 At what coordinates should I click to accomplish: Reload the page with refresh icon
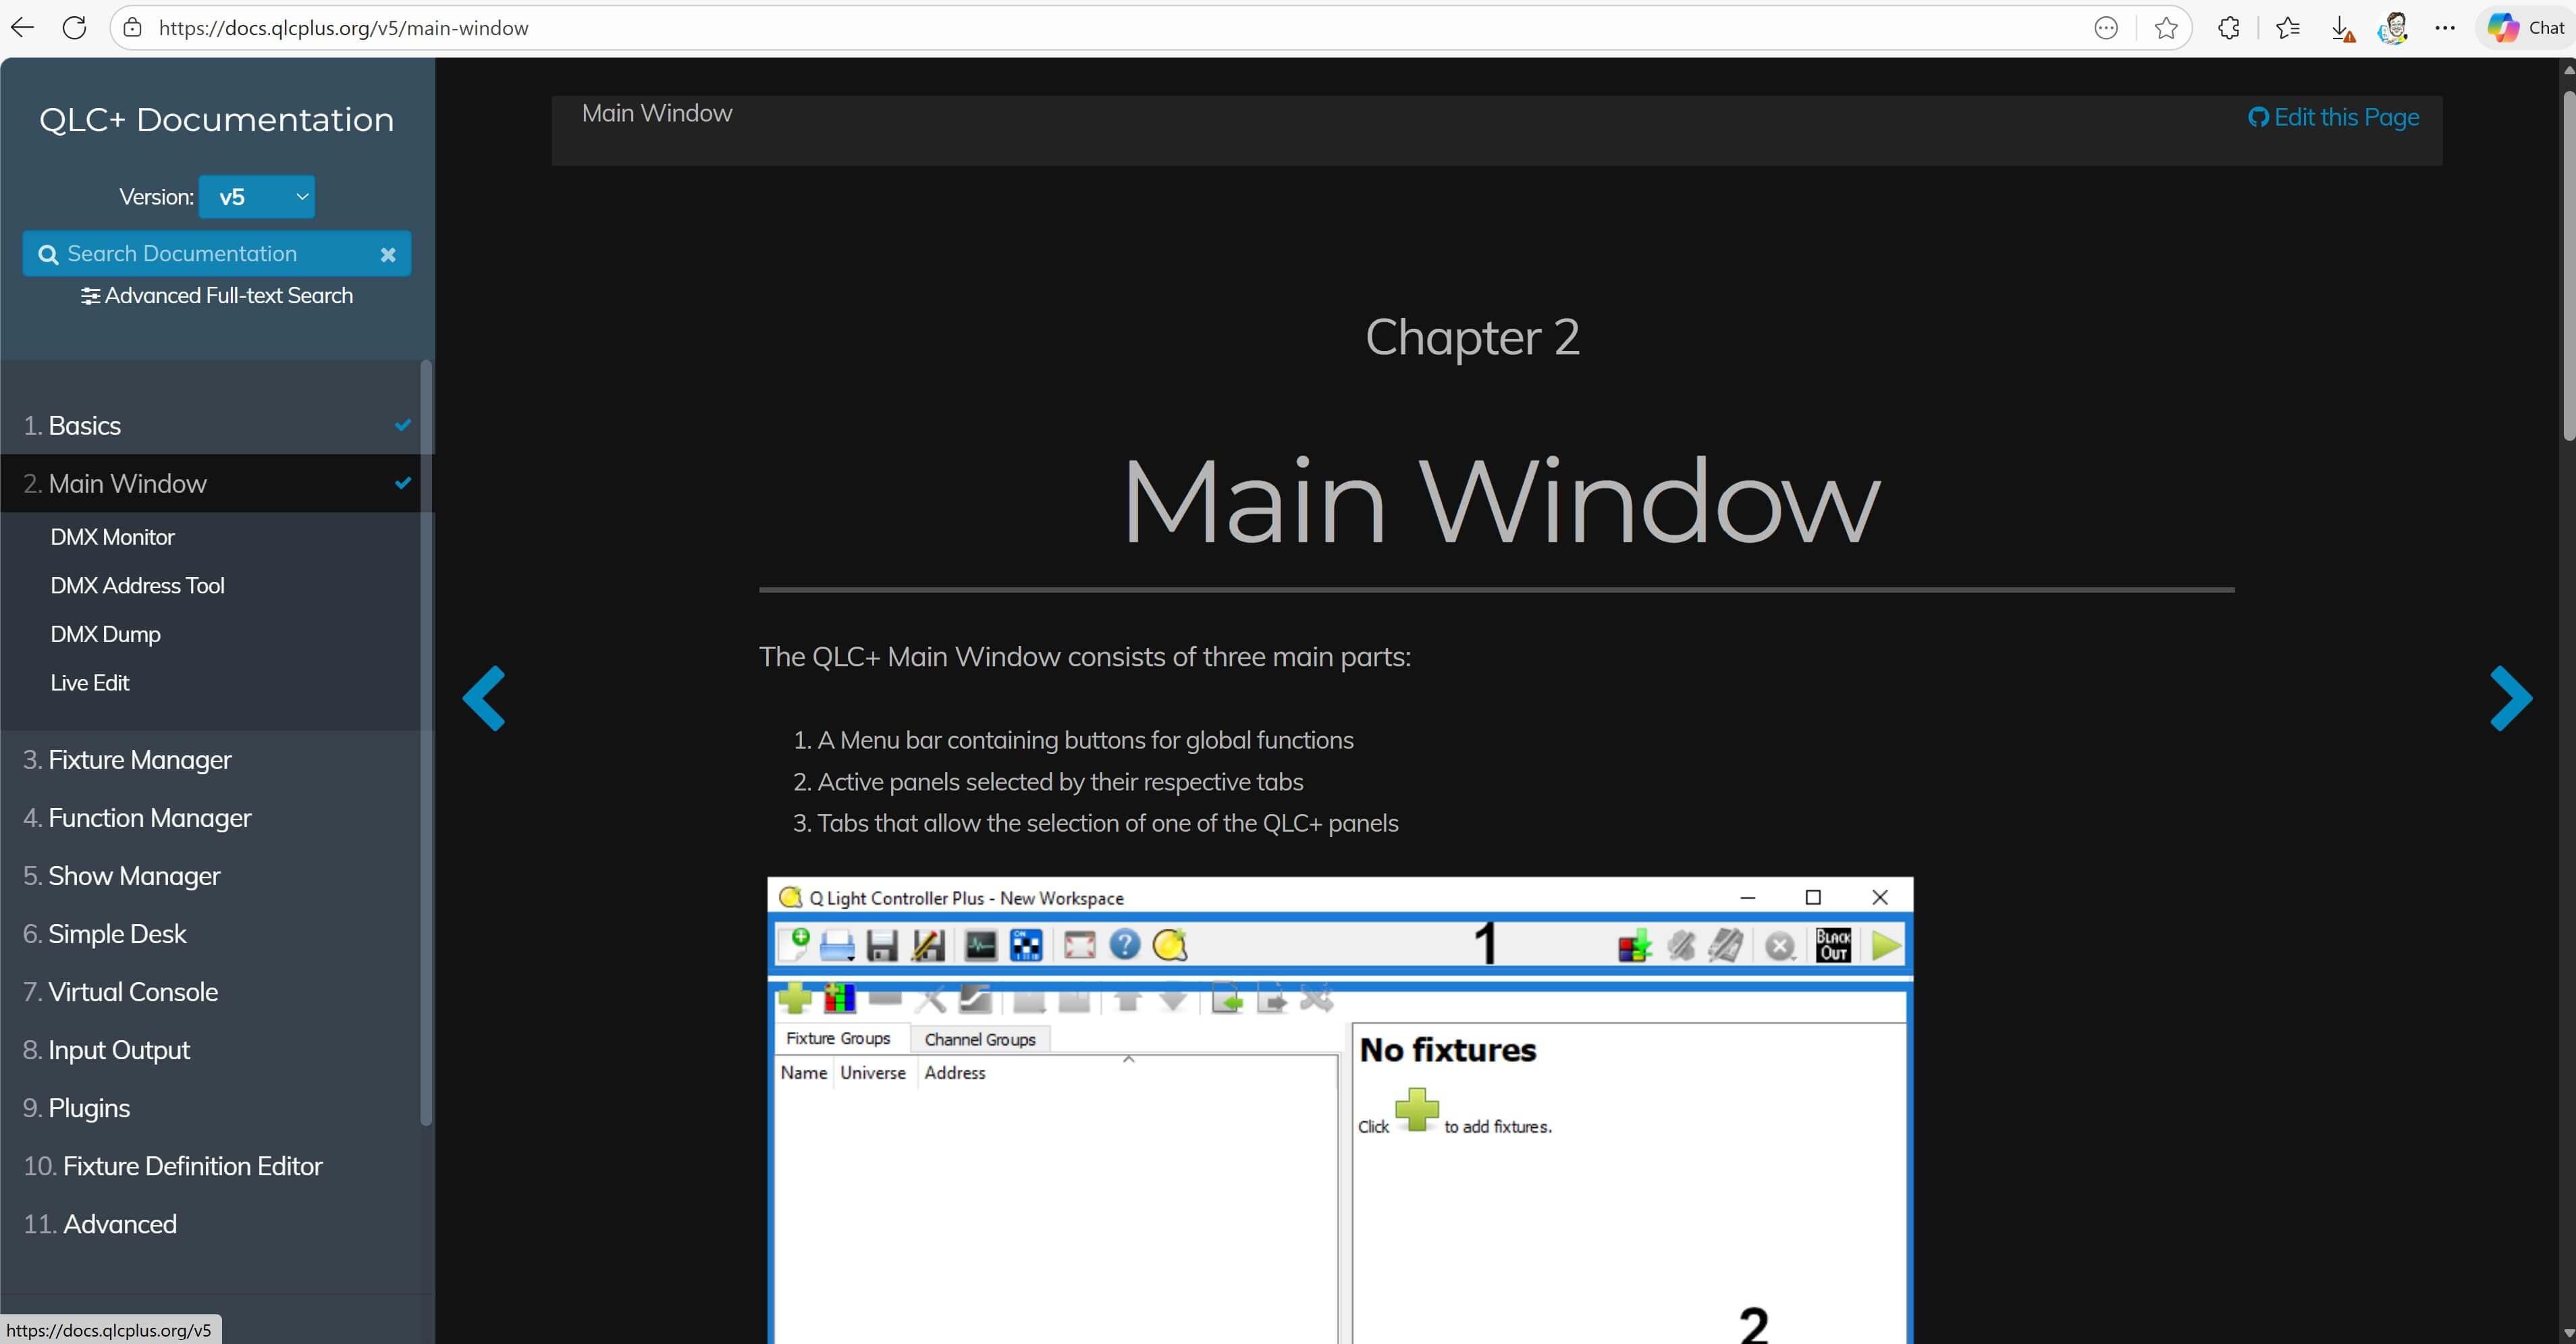(x=75, y=28)
